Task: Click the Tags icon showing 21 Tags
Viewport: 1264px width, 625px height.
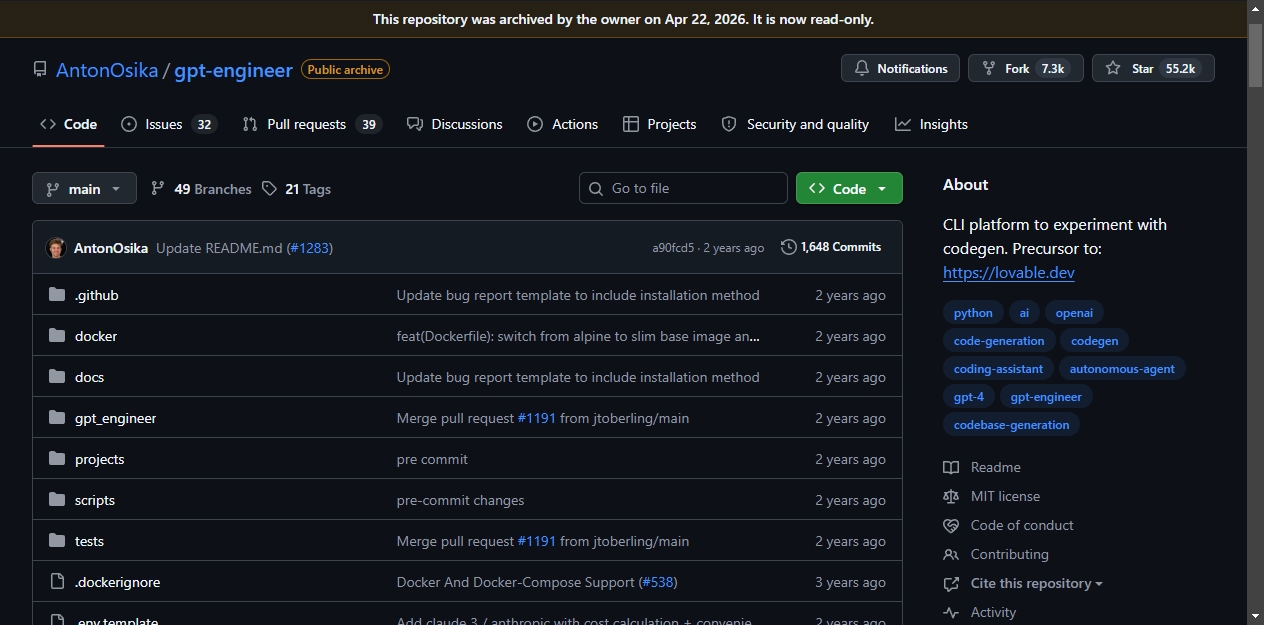Action: (269, 189)
